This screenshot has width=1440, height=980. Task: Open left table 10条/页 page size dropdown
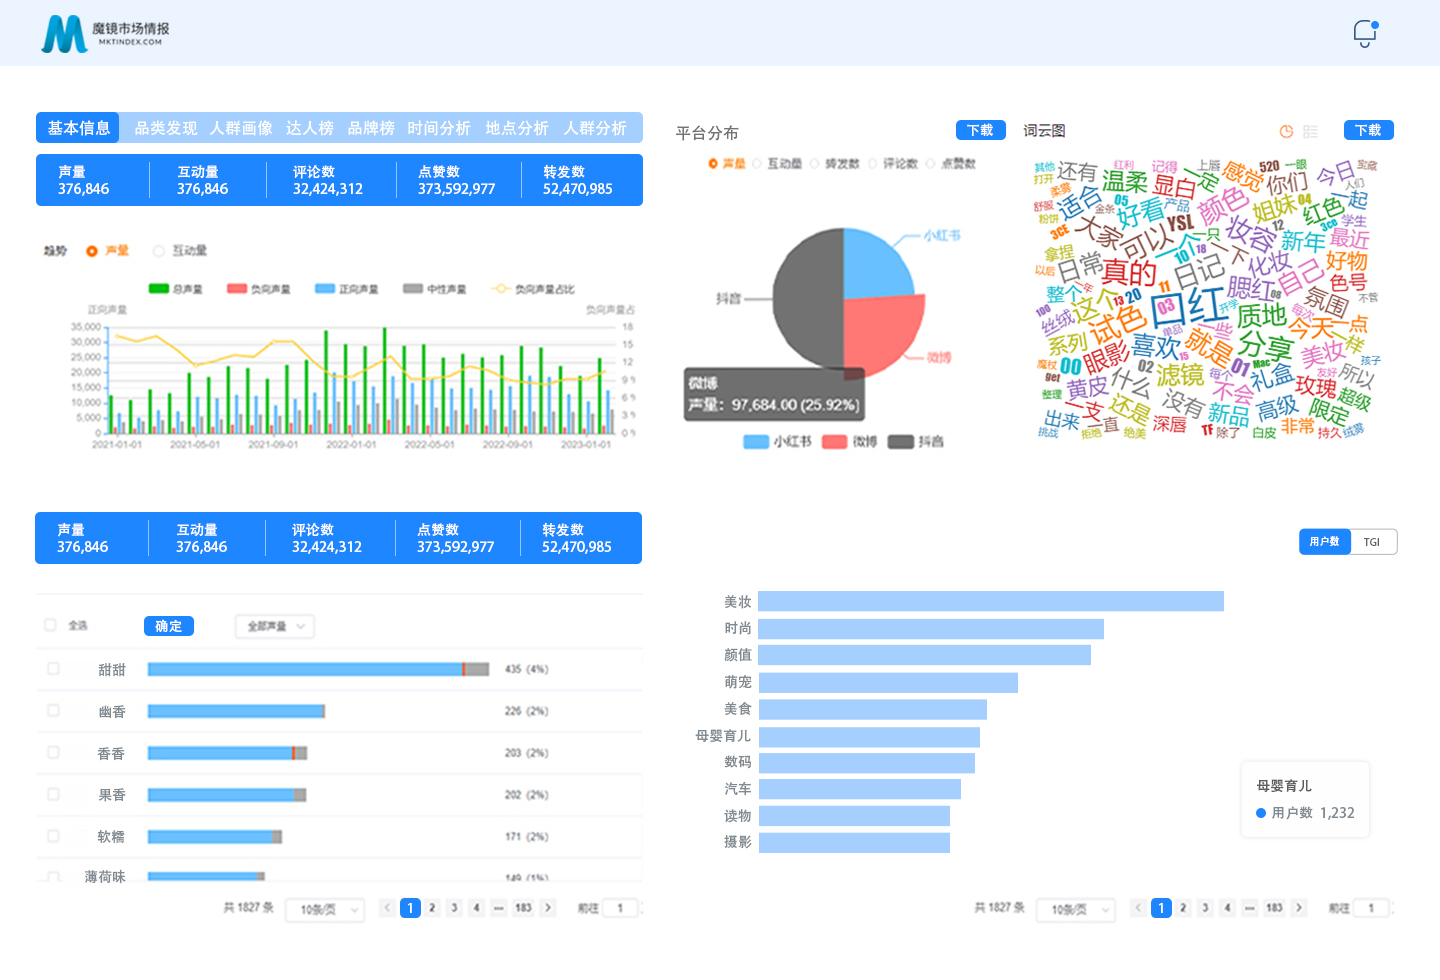[325, 909]
